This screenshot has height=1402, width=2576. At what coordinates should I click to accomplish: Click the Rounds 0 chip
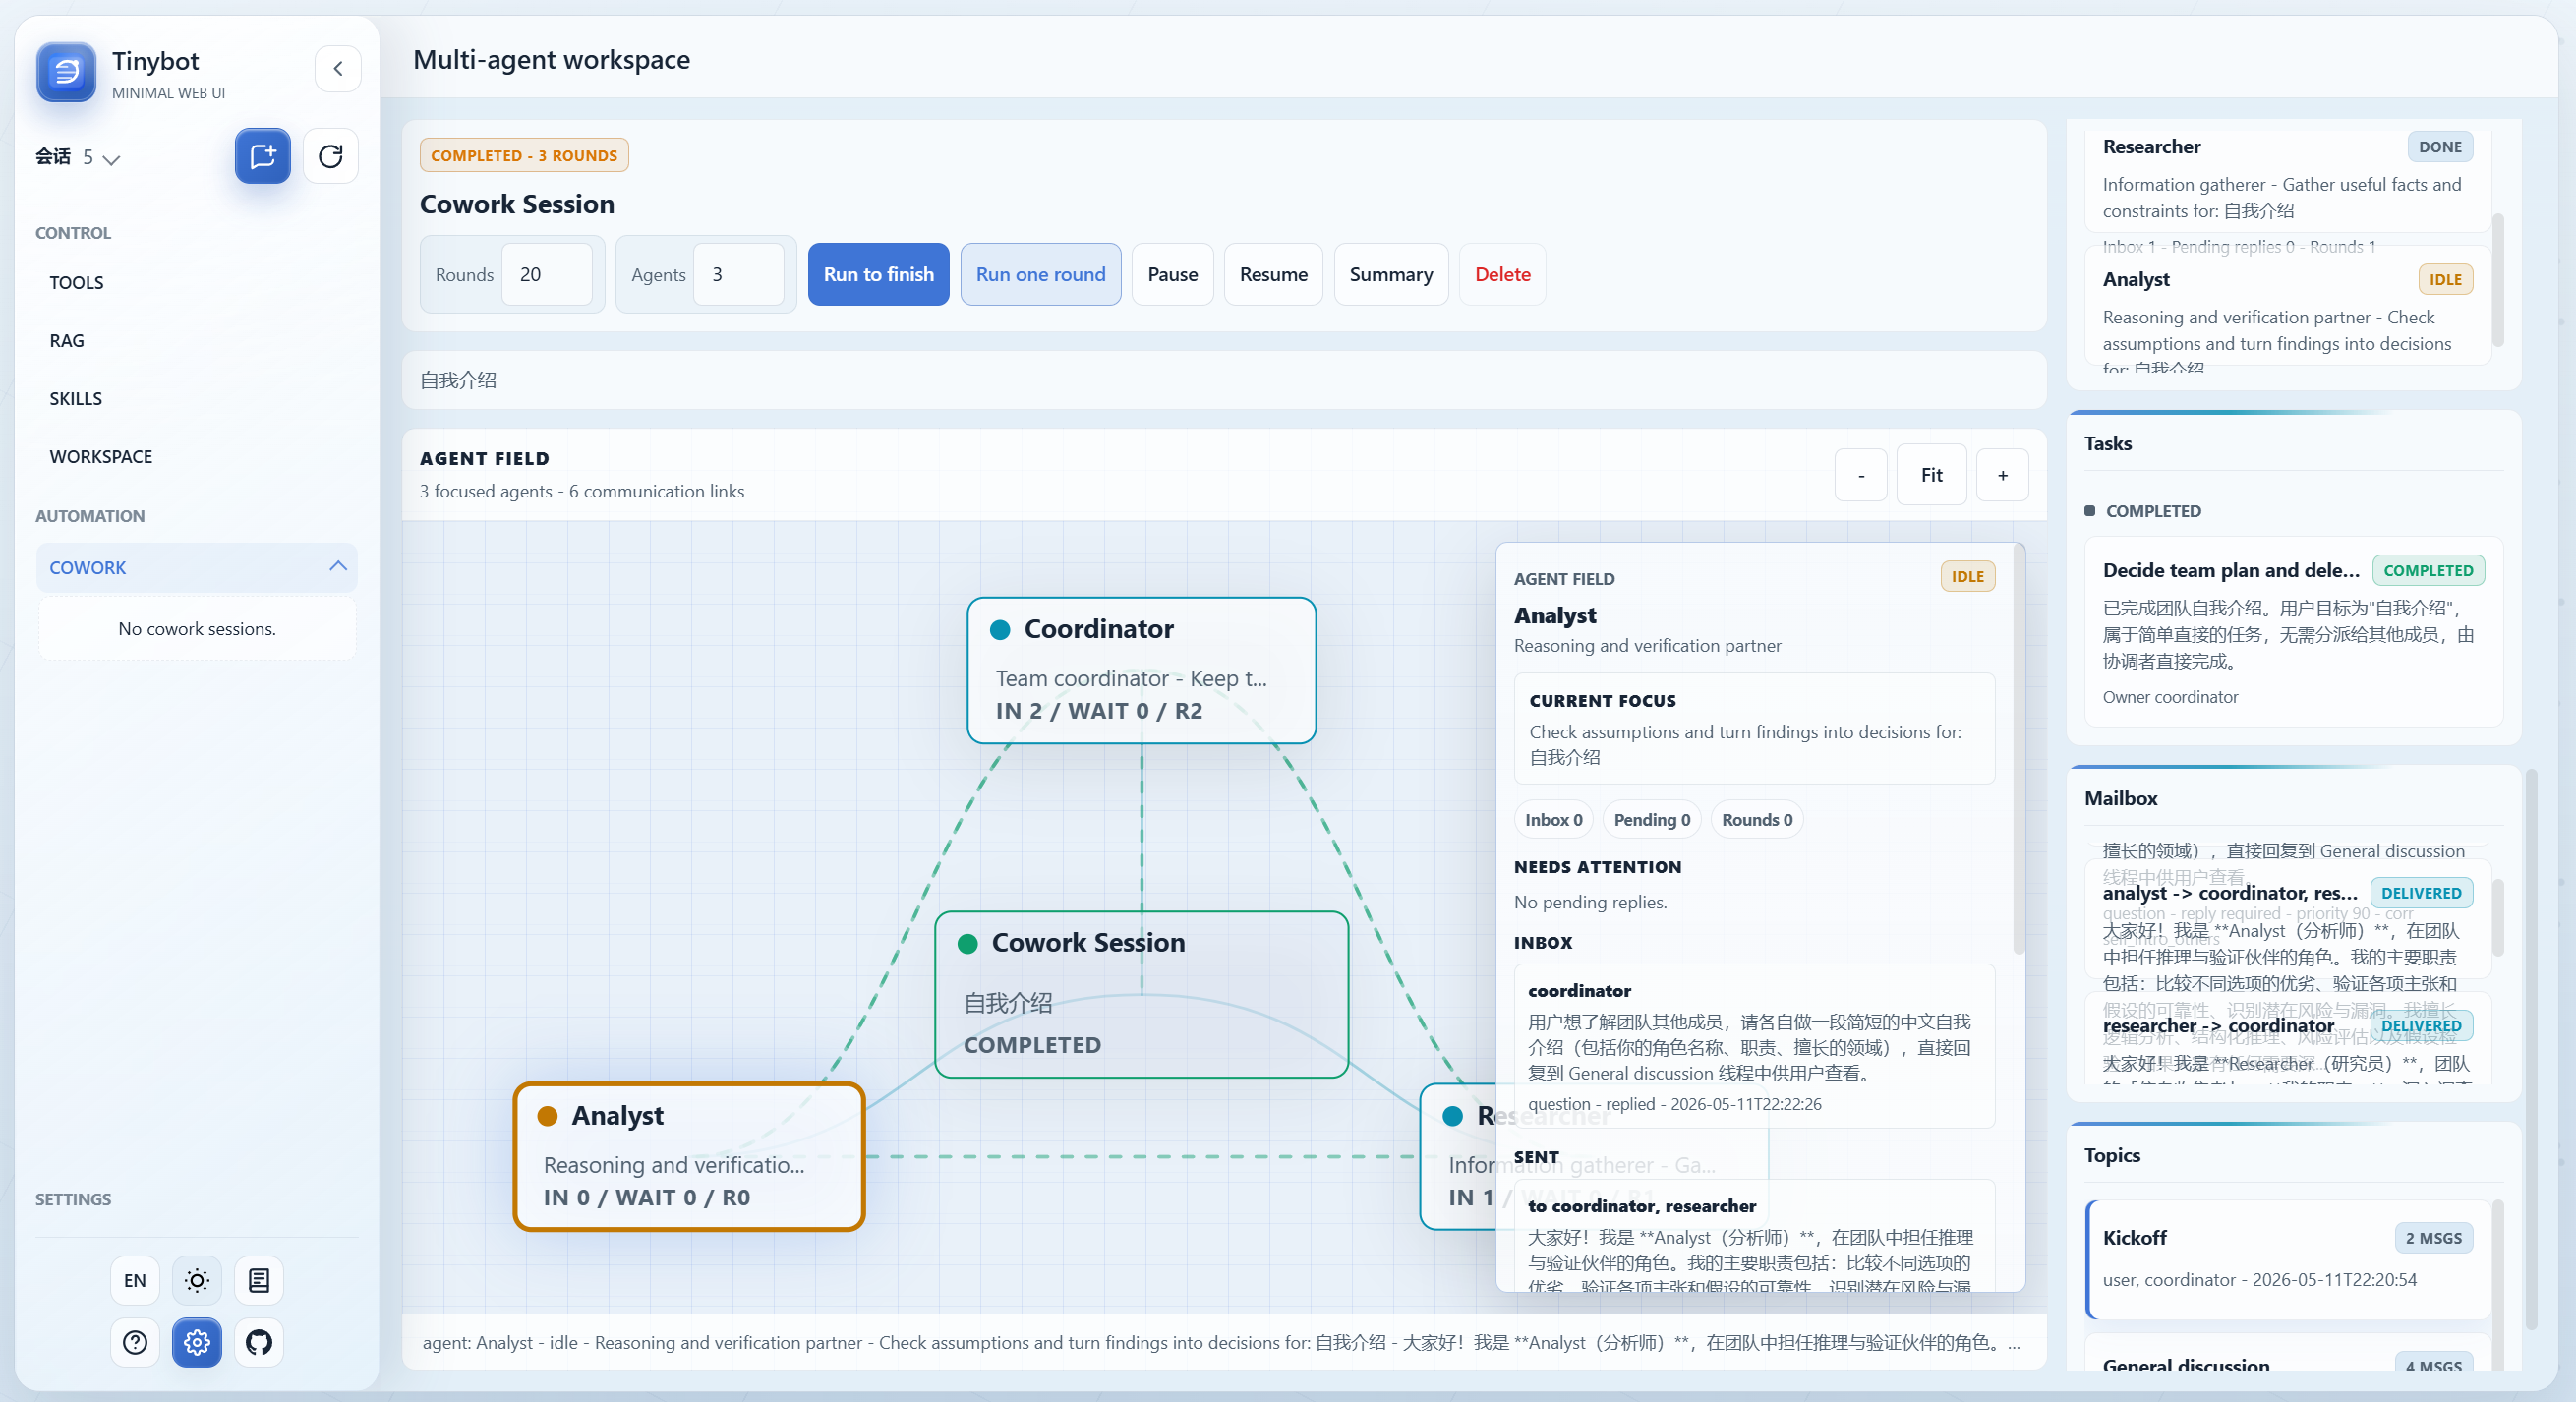click(x=1757, y=820)
